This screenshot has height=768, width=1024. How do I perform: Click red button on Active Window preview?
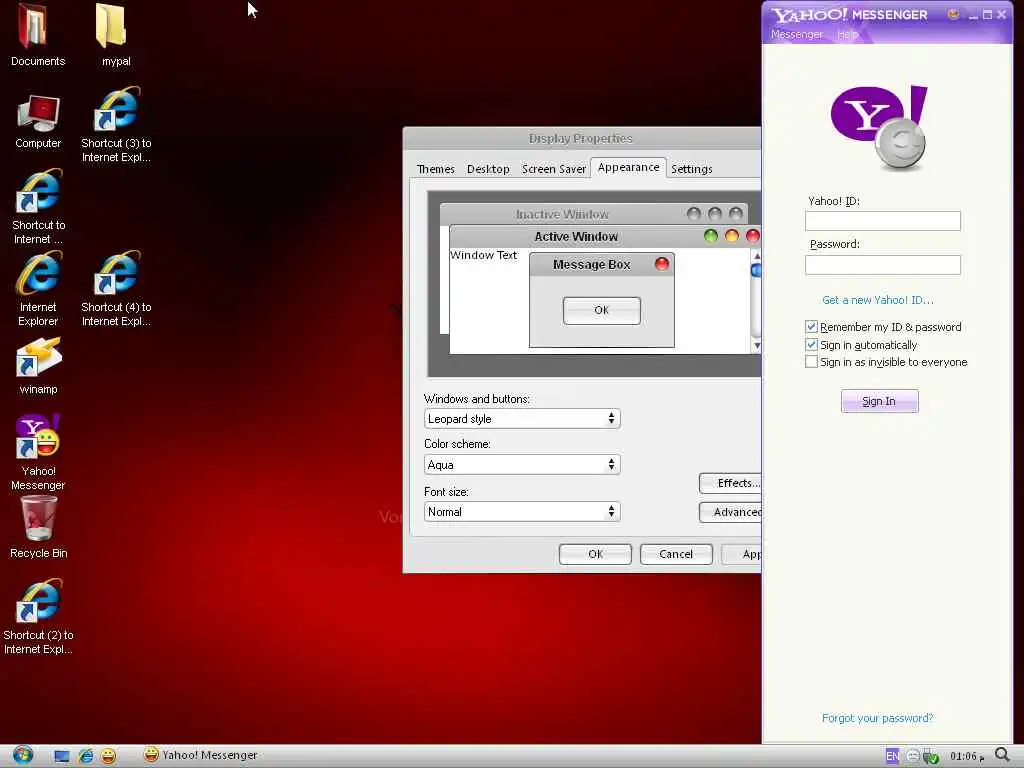tap(752, 236)
